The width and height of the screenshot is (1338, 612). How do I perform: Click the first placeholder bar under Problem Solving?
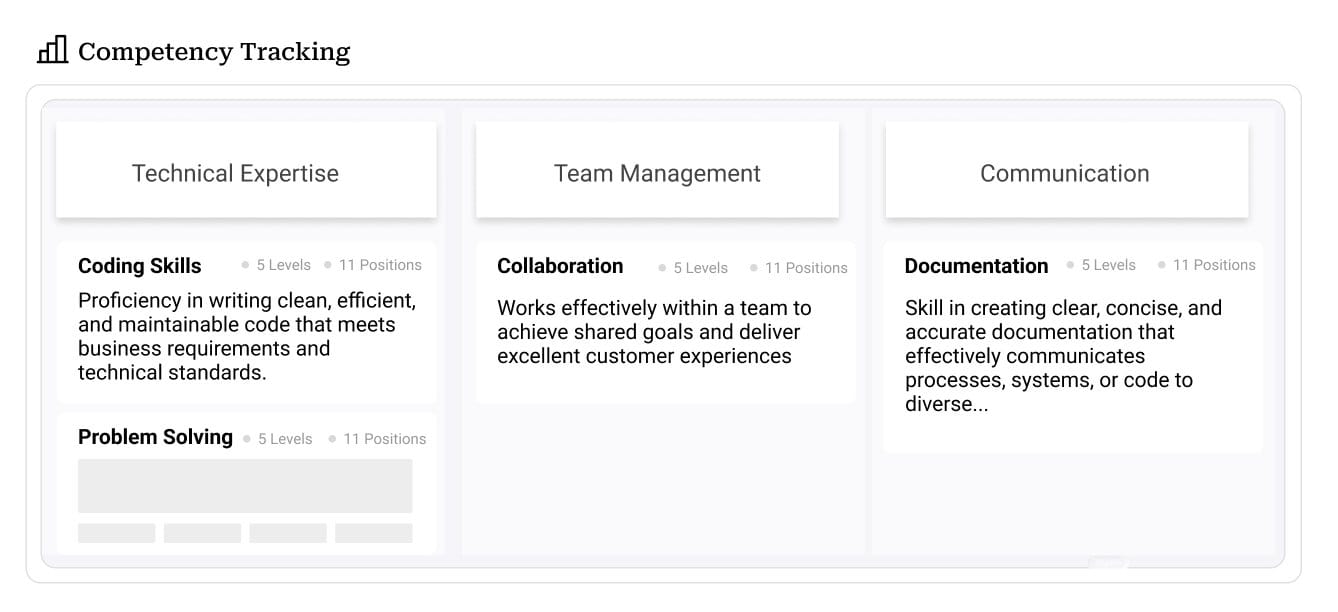116,532
